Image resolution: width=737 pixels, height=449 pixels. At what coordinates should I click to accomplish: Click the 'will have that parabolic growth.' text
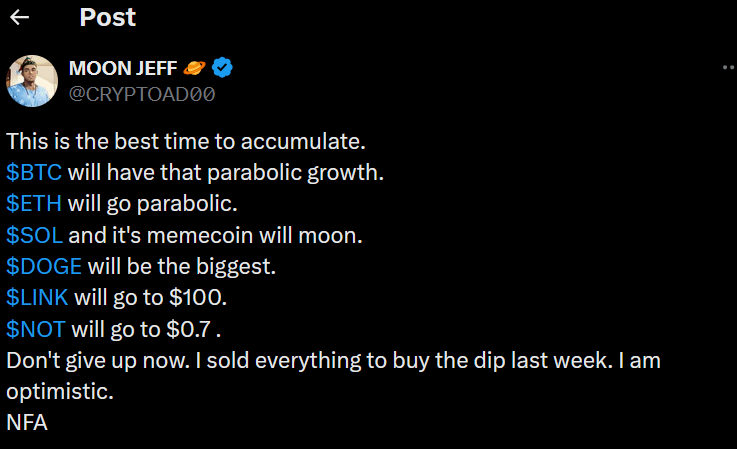click(226, 173)
